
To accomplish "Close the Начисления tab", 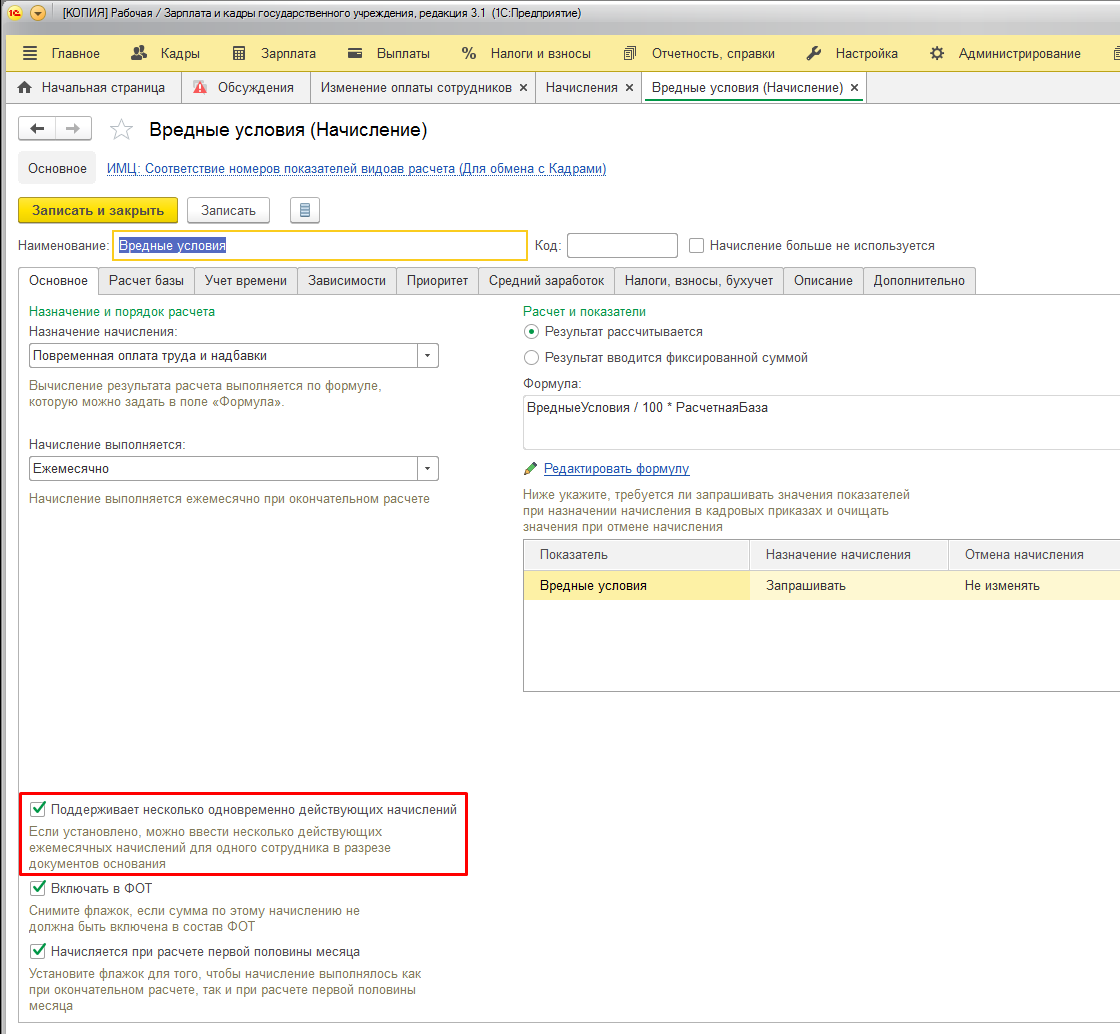I will tap(629, 88).
